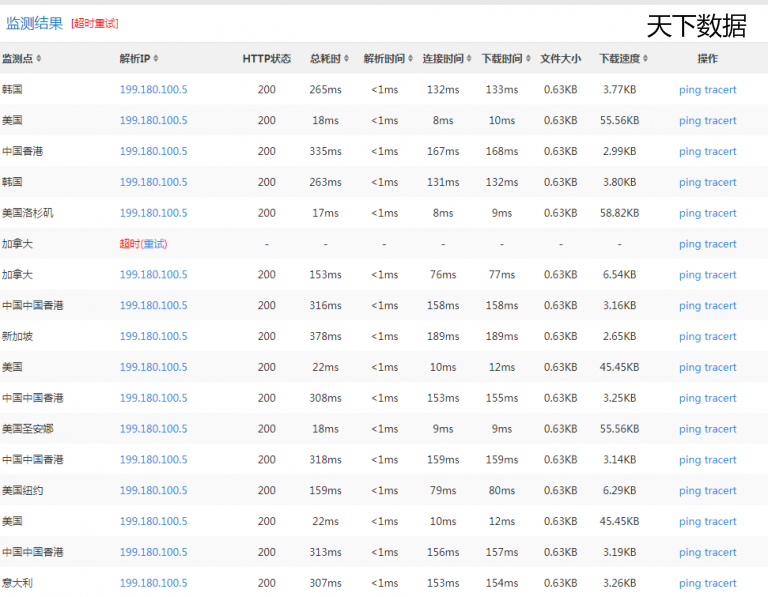Click the 天下数据 logo text
The height and width of the screenshot is (597, 768).
point(696,26)
